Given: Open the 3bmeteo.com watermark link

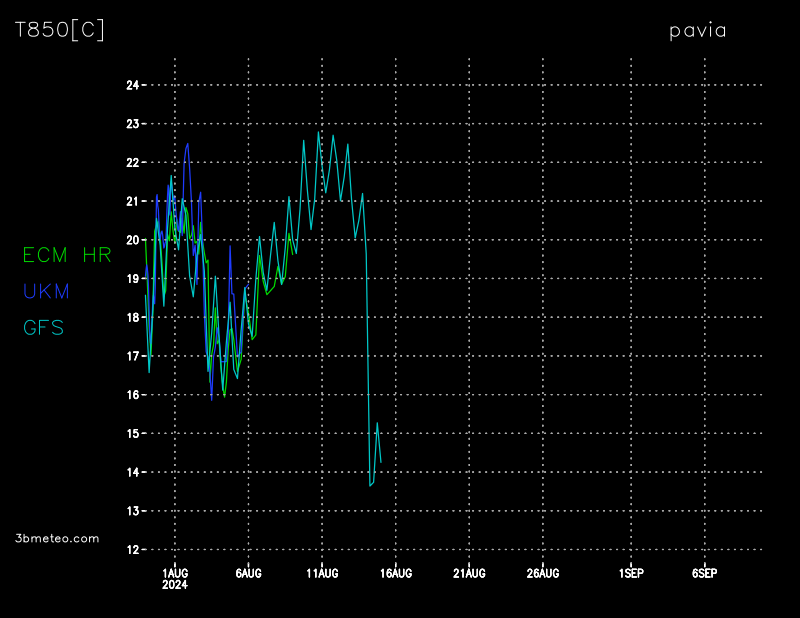Looking at the screenshot, I should coord(58,538).
